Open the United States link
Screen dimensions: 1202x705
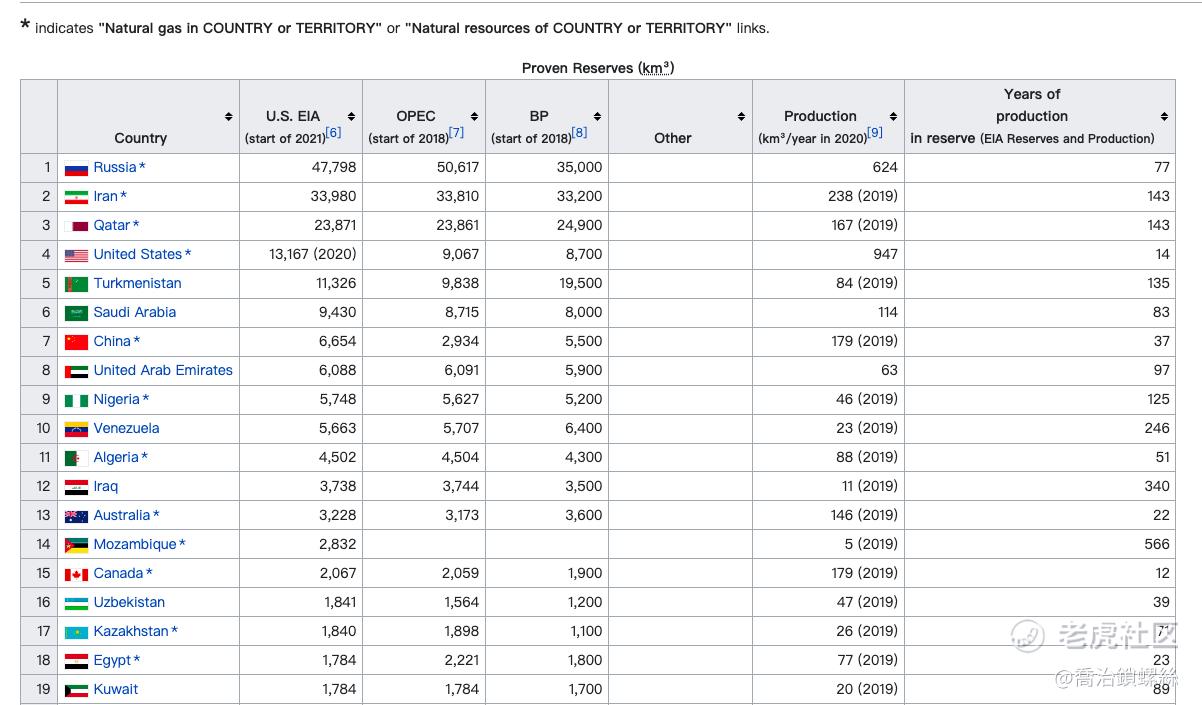click(x=138, y=254)
